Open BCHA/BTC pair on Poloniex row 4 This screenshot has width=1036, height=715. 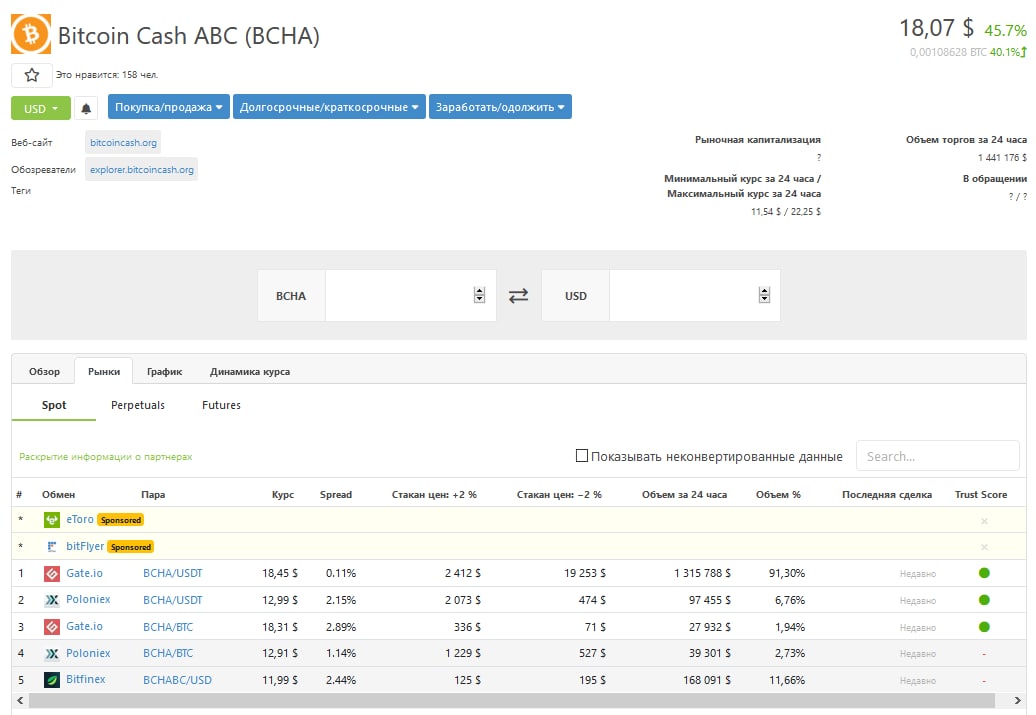[x=168, y=654]
